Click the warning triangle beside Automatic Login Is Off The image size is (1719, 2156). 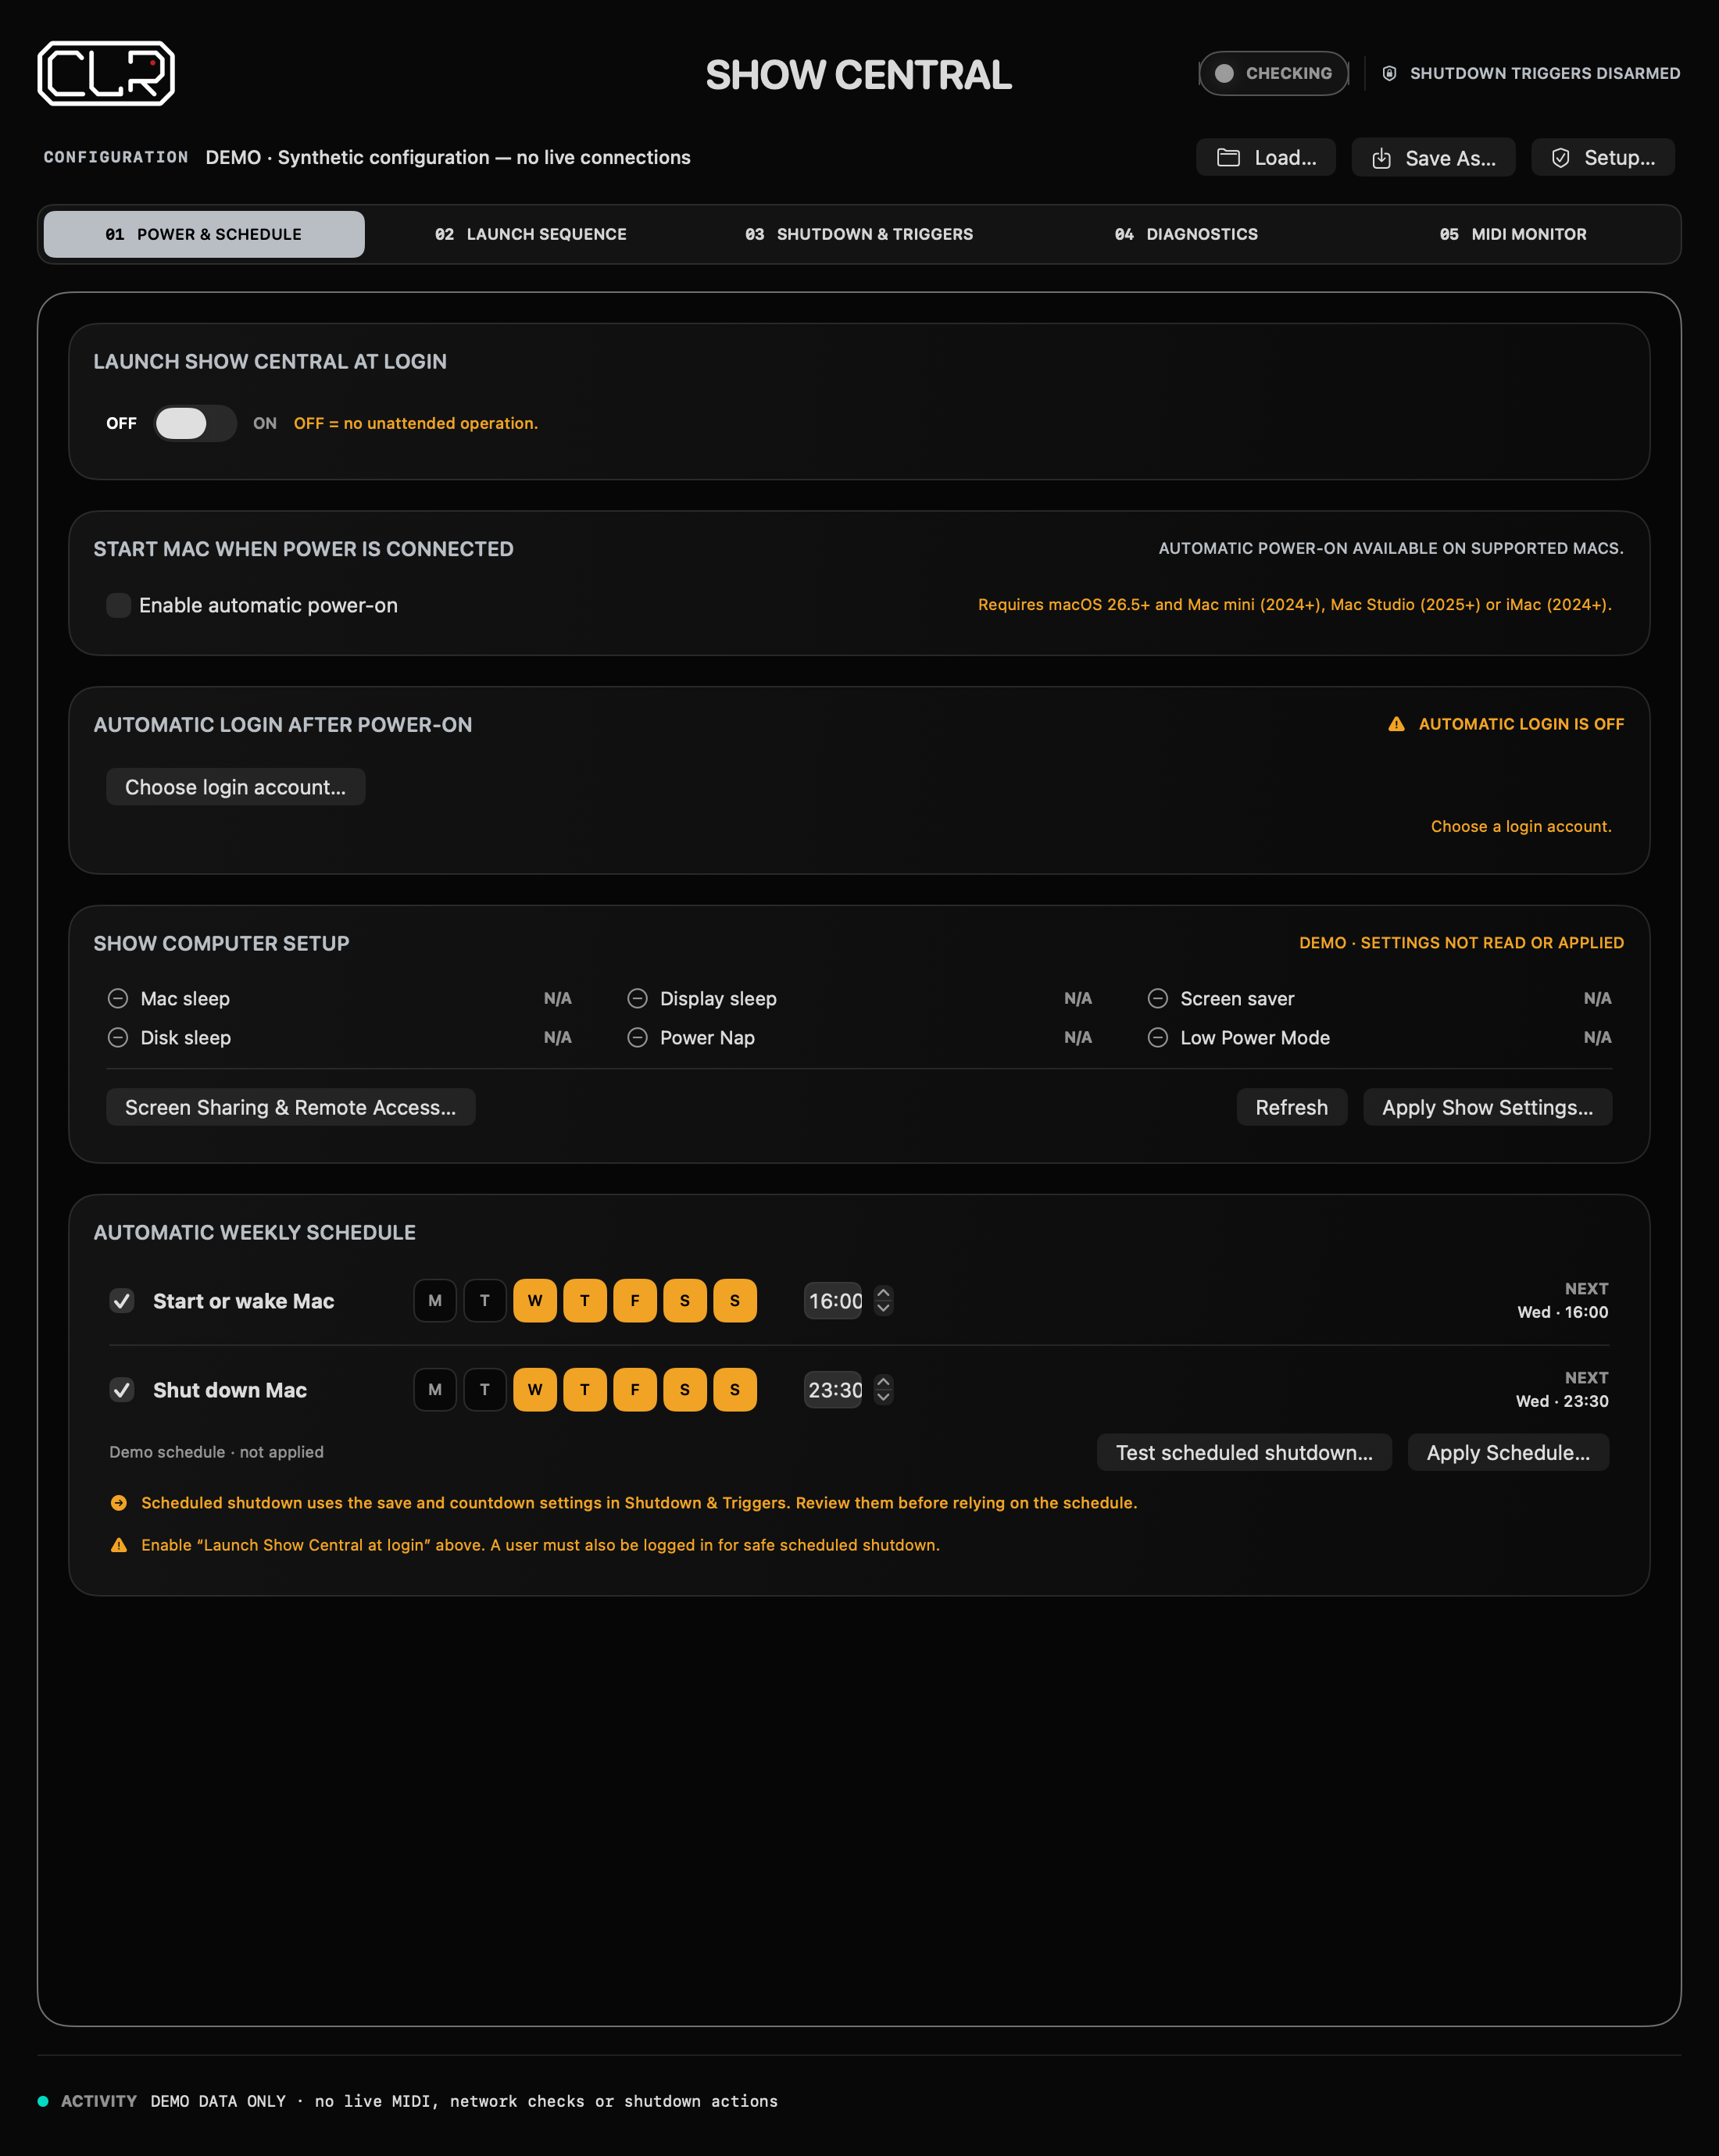tap(1396, 724)
